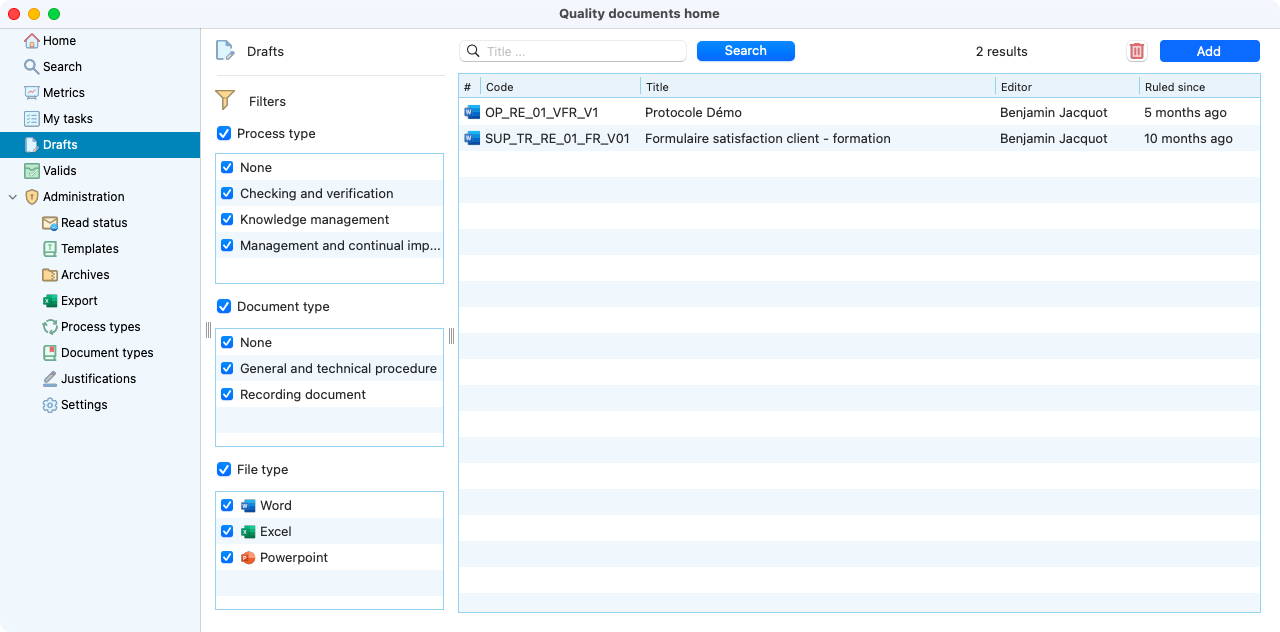Uncheck General and technical procedure checkbox
Screen dimensions: 1280x632
coord(227,368)
